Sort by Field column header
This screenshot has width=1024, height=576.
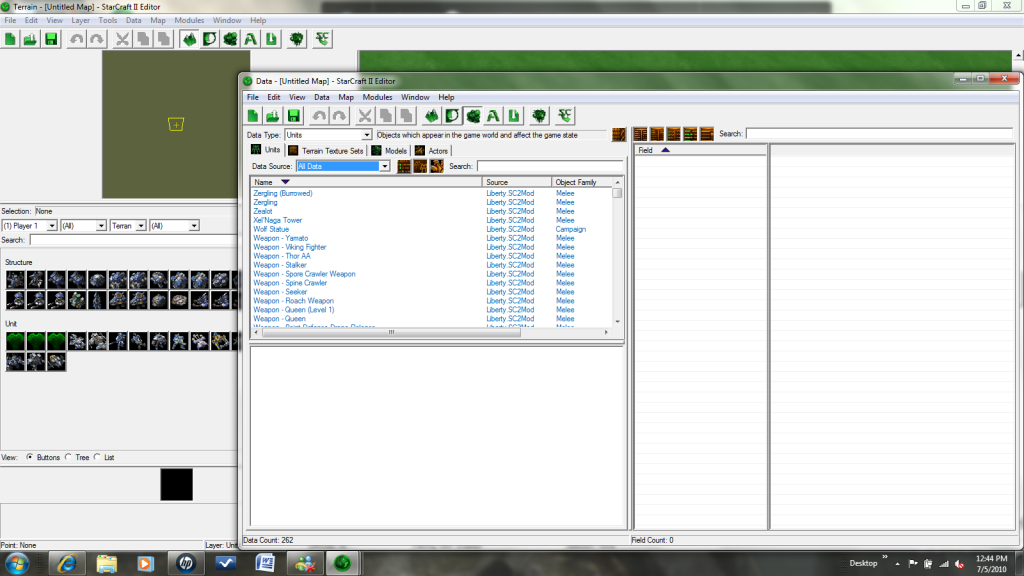click(700, 150)
